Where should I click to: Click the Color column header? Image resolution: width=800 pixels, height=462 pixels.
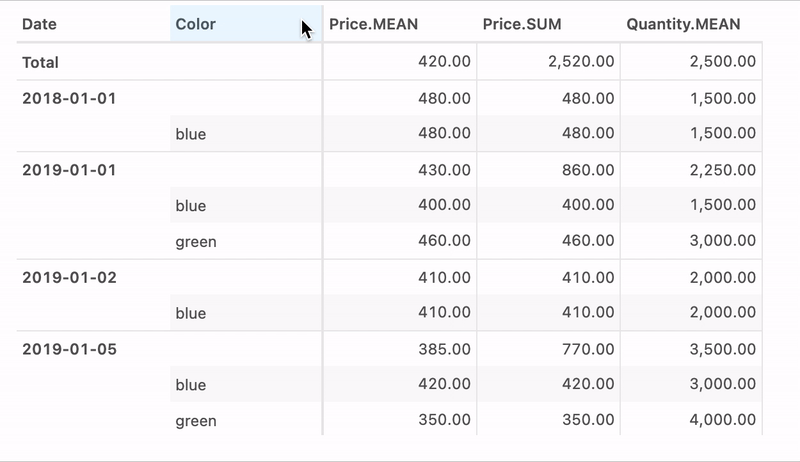(195, 24)
